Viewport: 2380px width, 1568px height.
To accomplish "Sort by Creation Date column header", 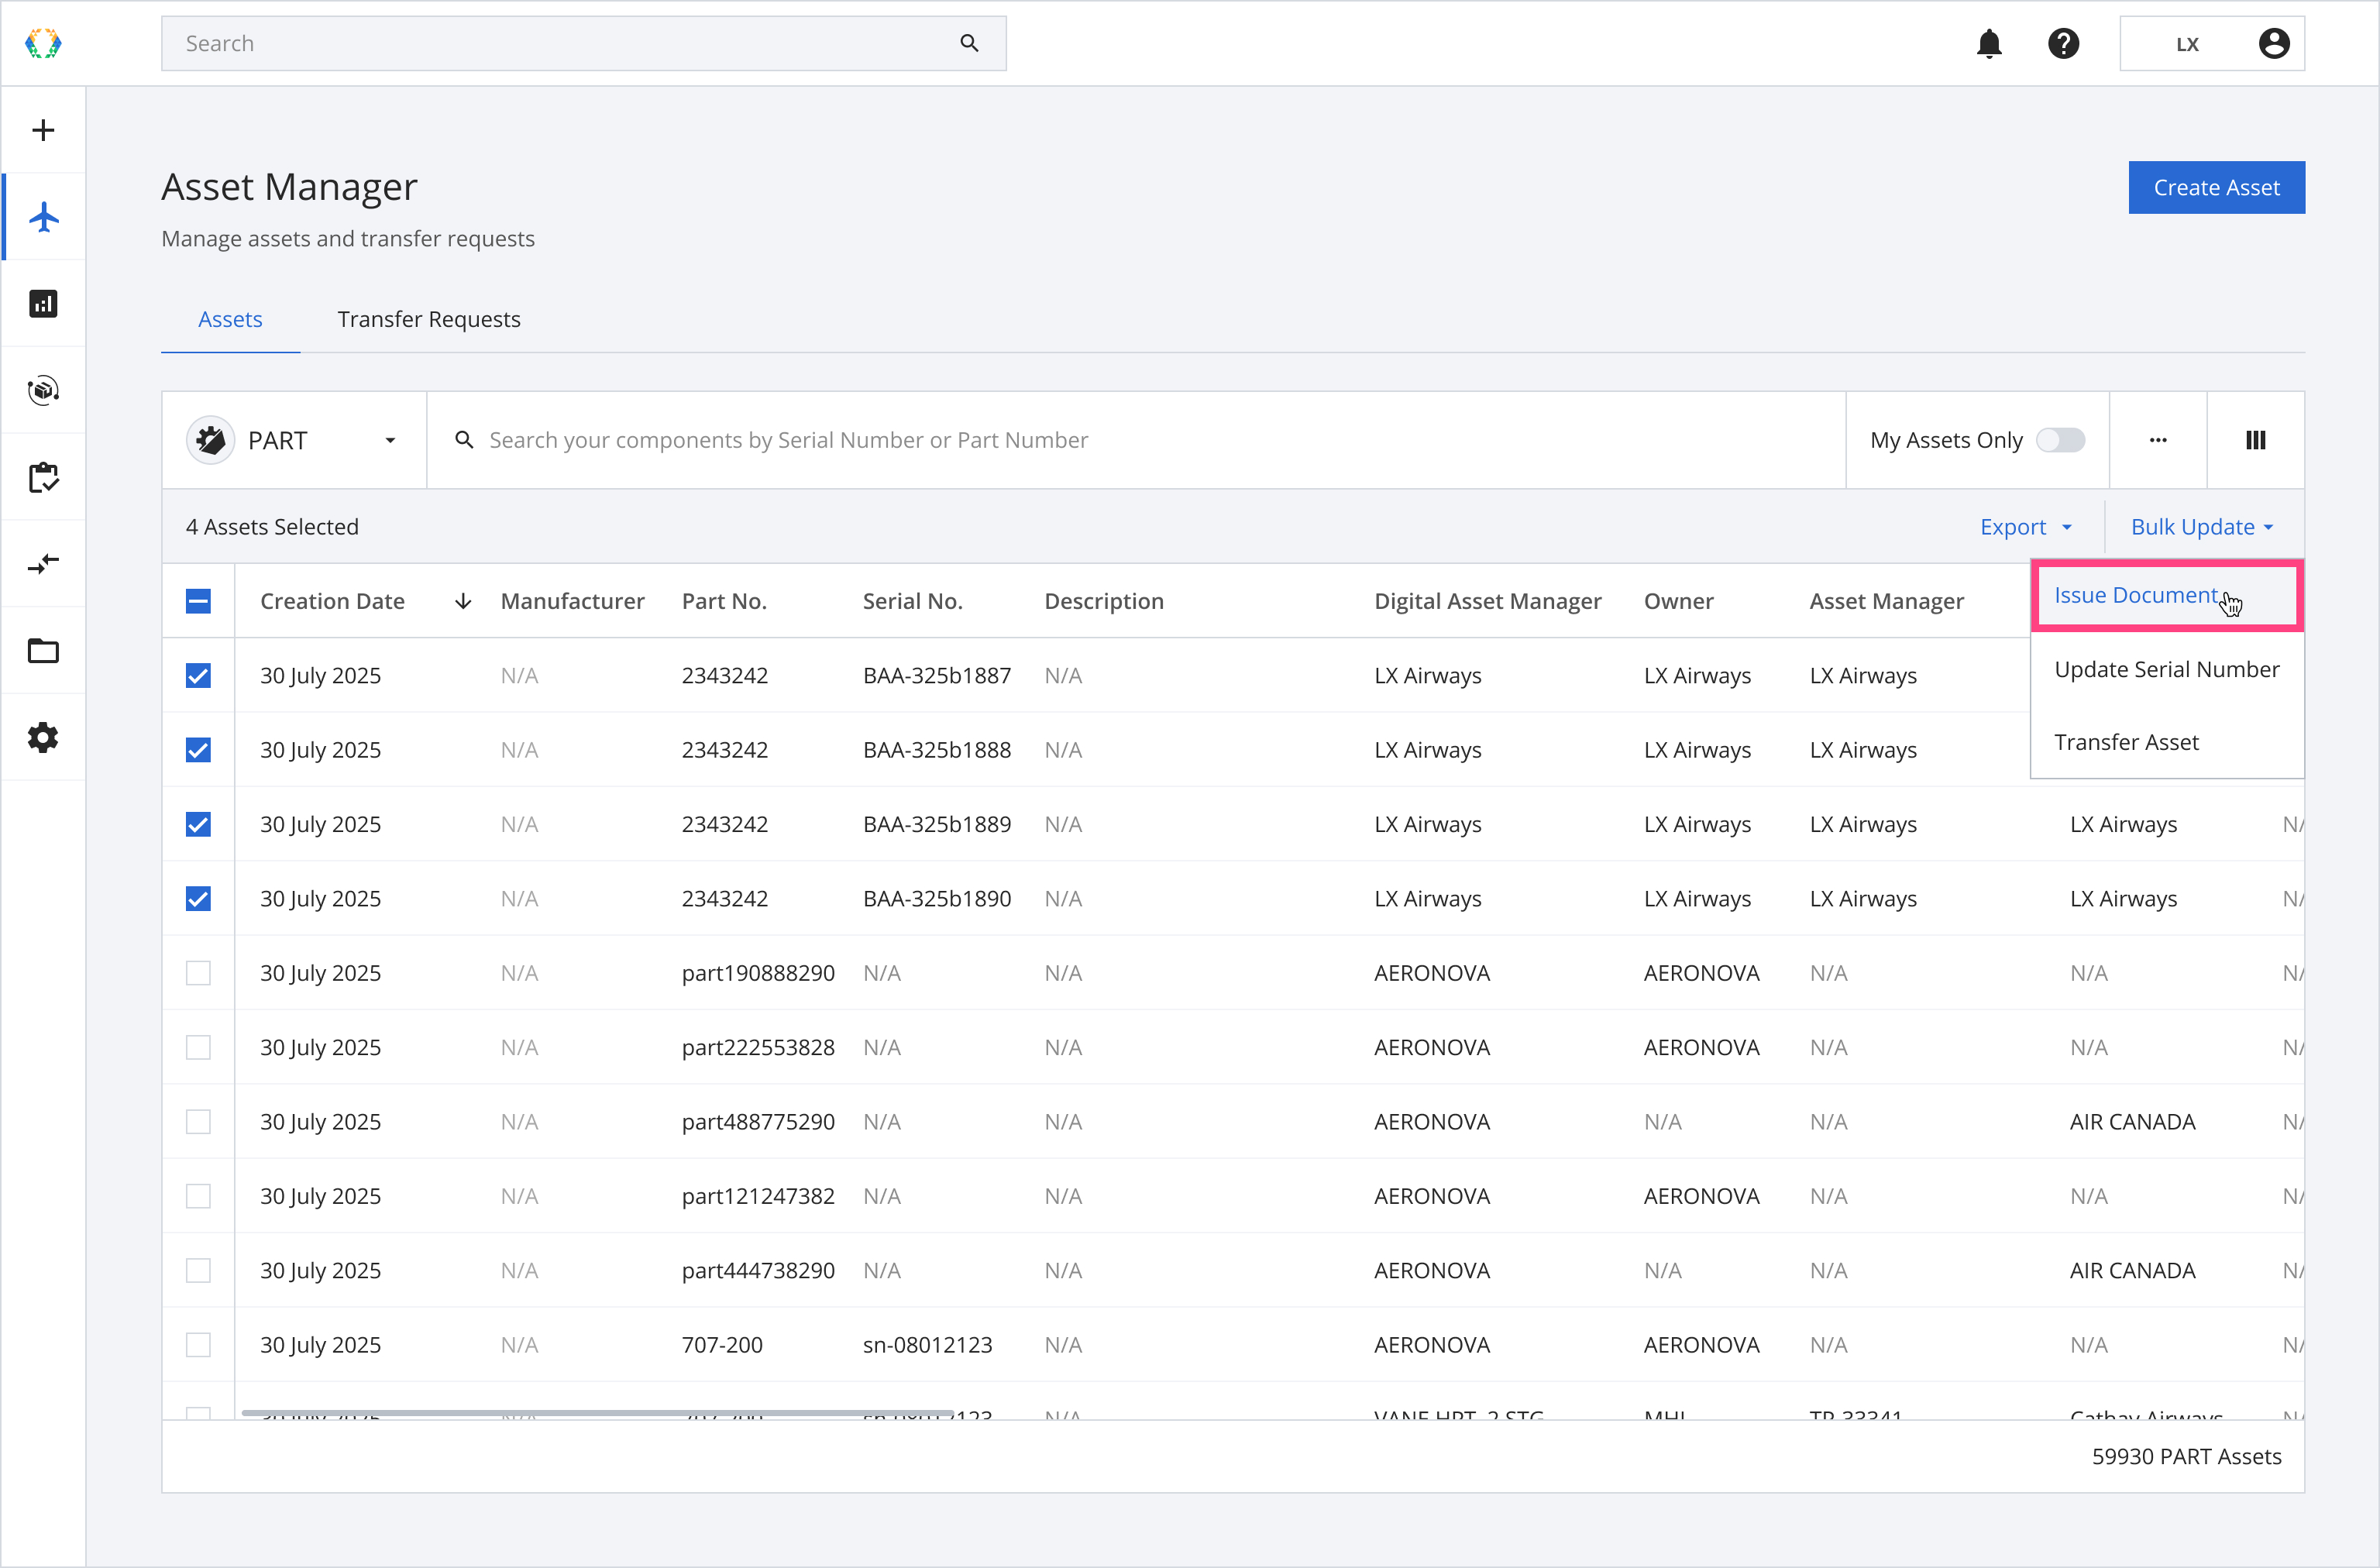I will coord(332,601).
